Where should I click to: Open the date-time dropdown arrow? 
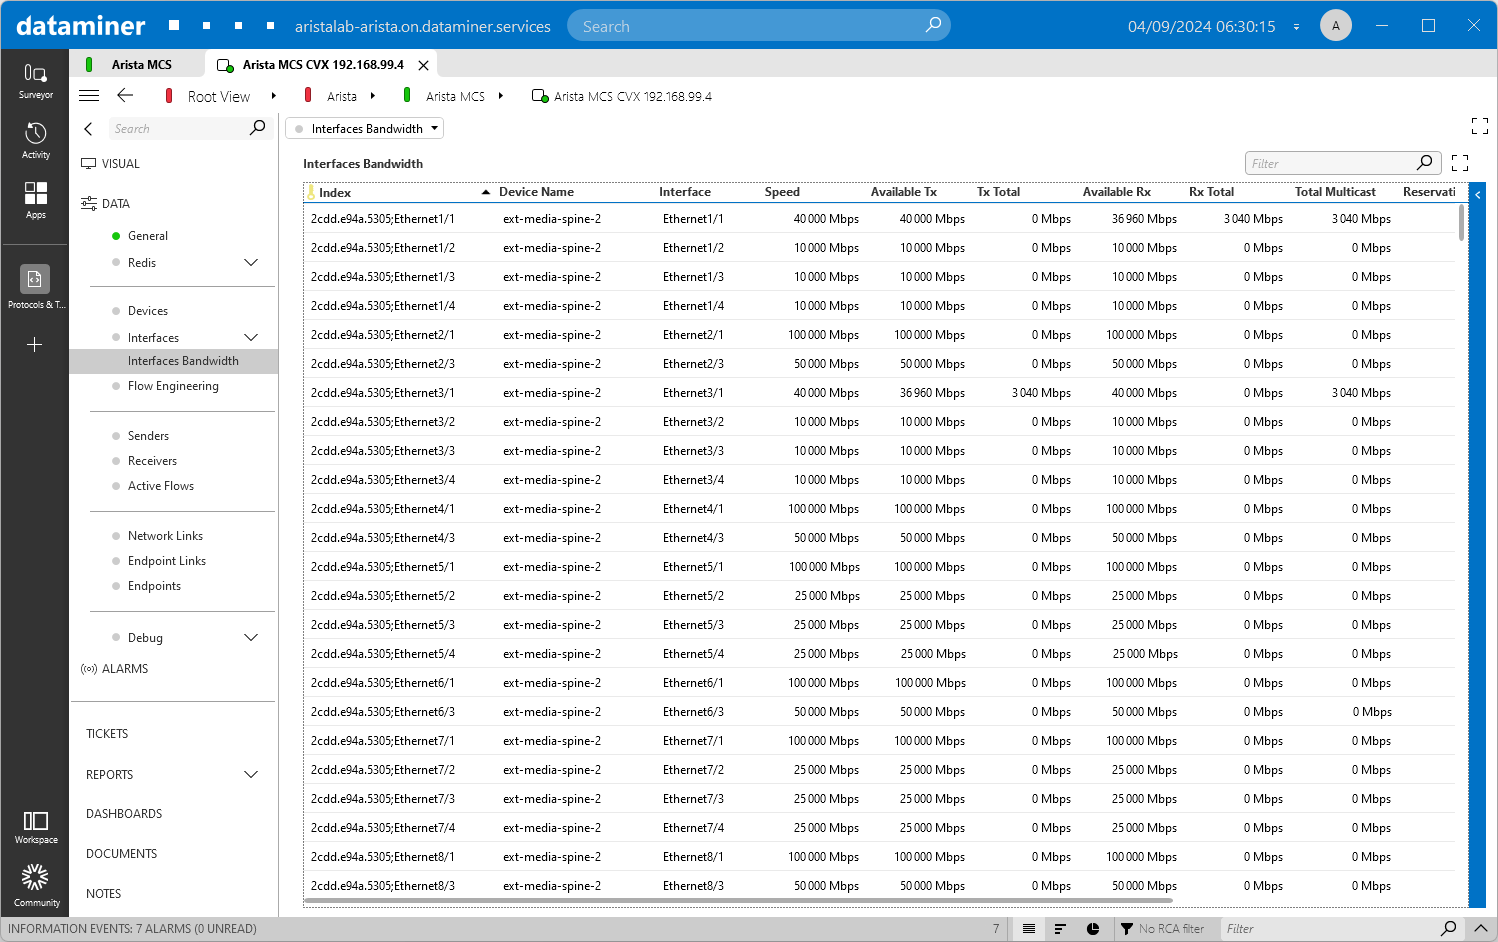[x=1297, y=27]
